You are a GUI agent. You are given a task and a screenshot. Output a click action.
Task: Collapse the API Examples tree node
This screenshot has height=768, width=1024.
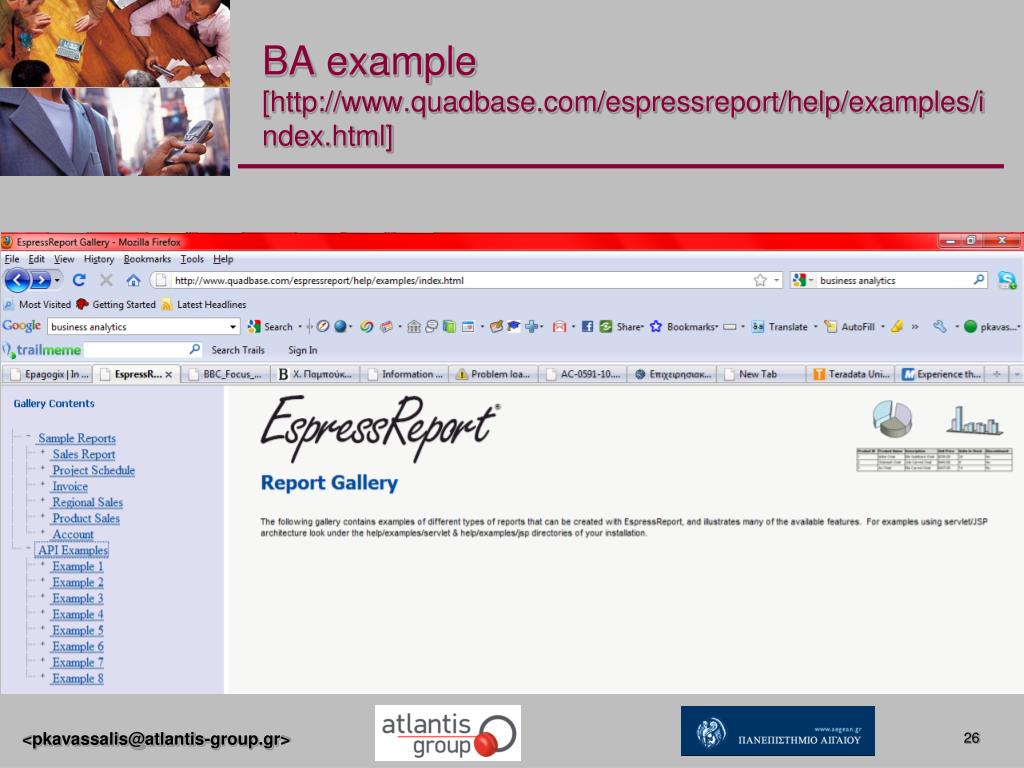click(x=29, y=549)
